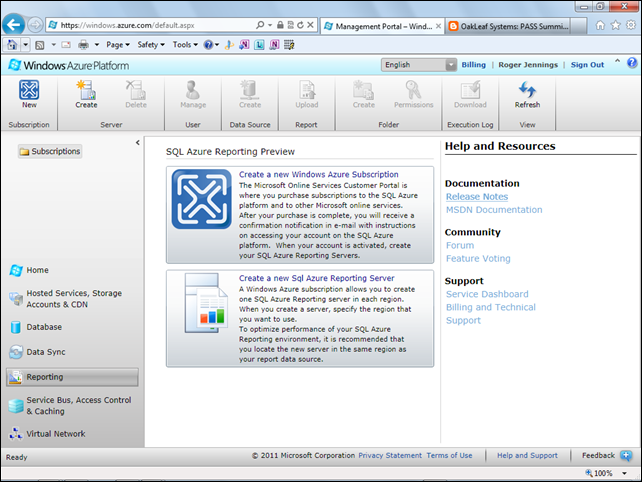Click the IE Home toolbar icon
The width and height of the screenshot is (642, 482).
click(x=12, y=45)
